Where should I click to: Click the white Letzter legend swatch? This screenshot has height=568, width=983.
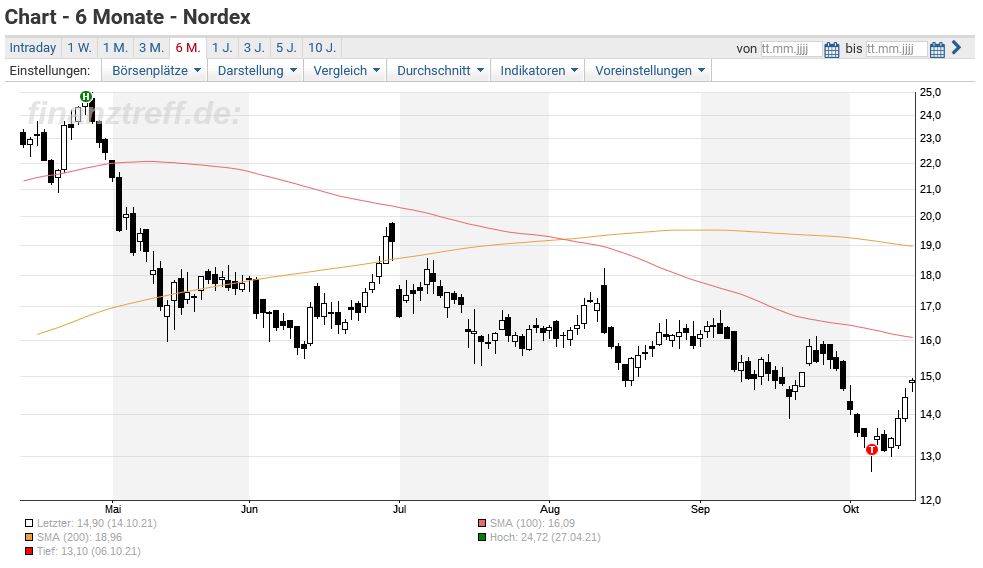tap(29, 523)
